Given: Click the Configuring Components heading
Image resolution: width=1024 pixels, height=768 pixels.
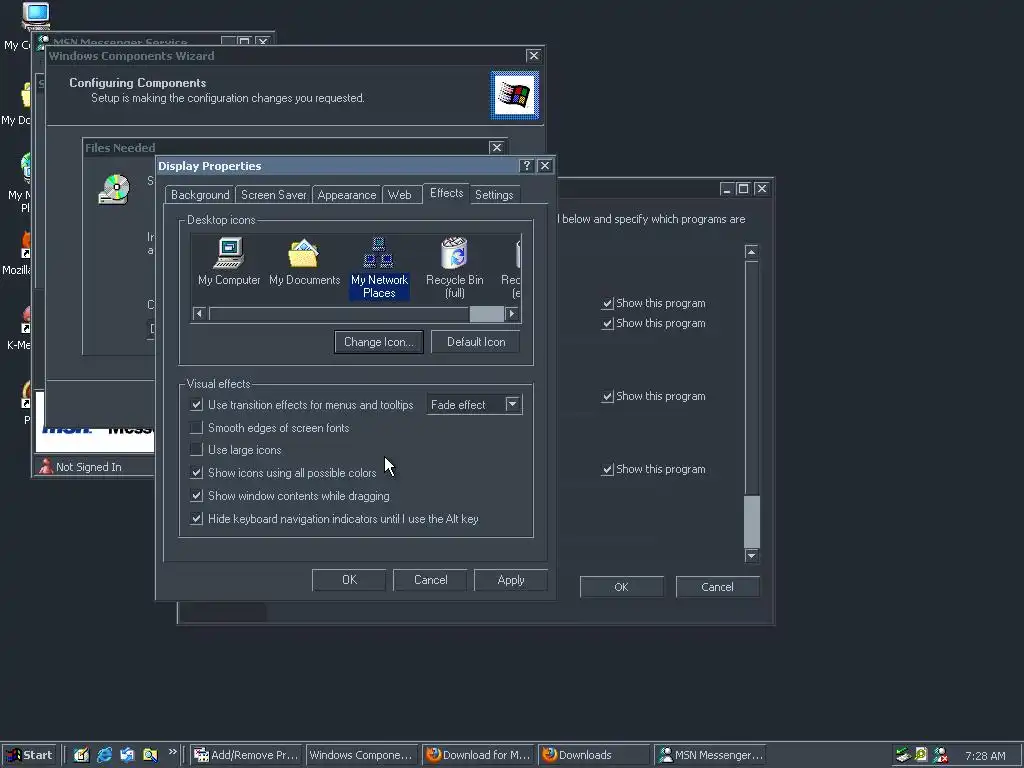Looking at the screenshot, I should click(138, 83).
